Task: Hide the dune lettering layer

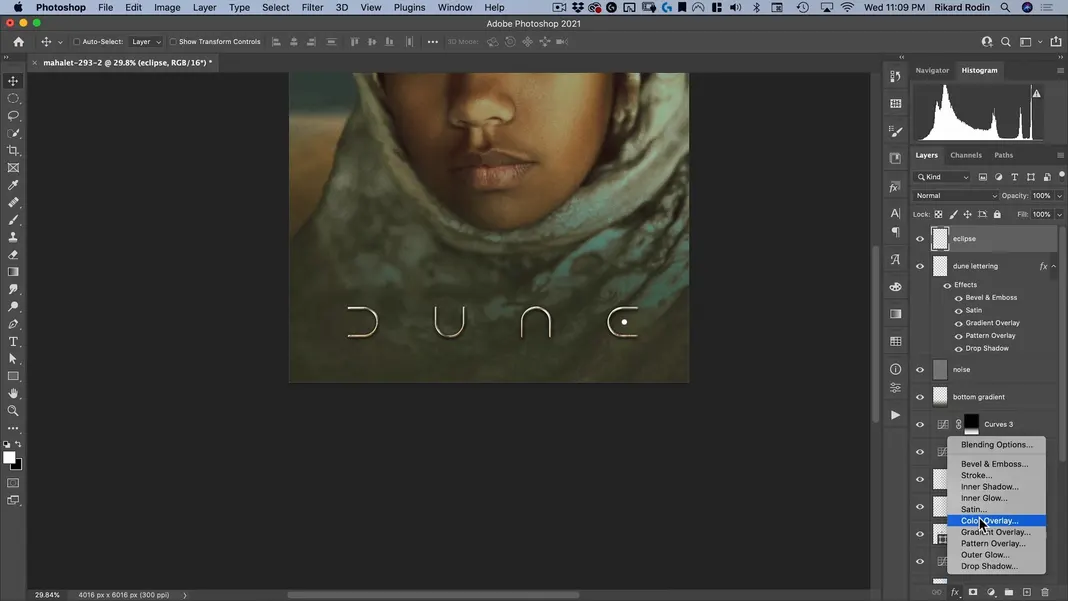Action: pos(920,266)
